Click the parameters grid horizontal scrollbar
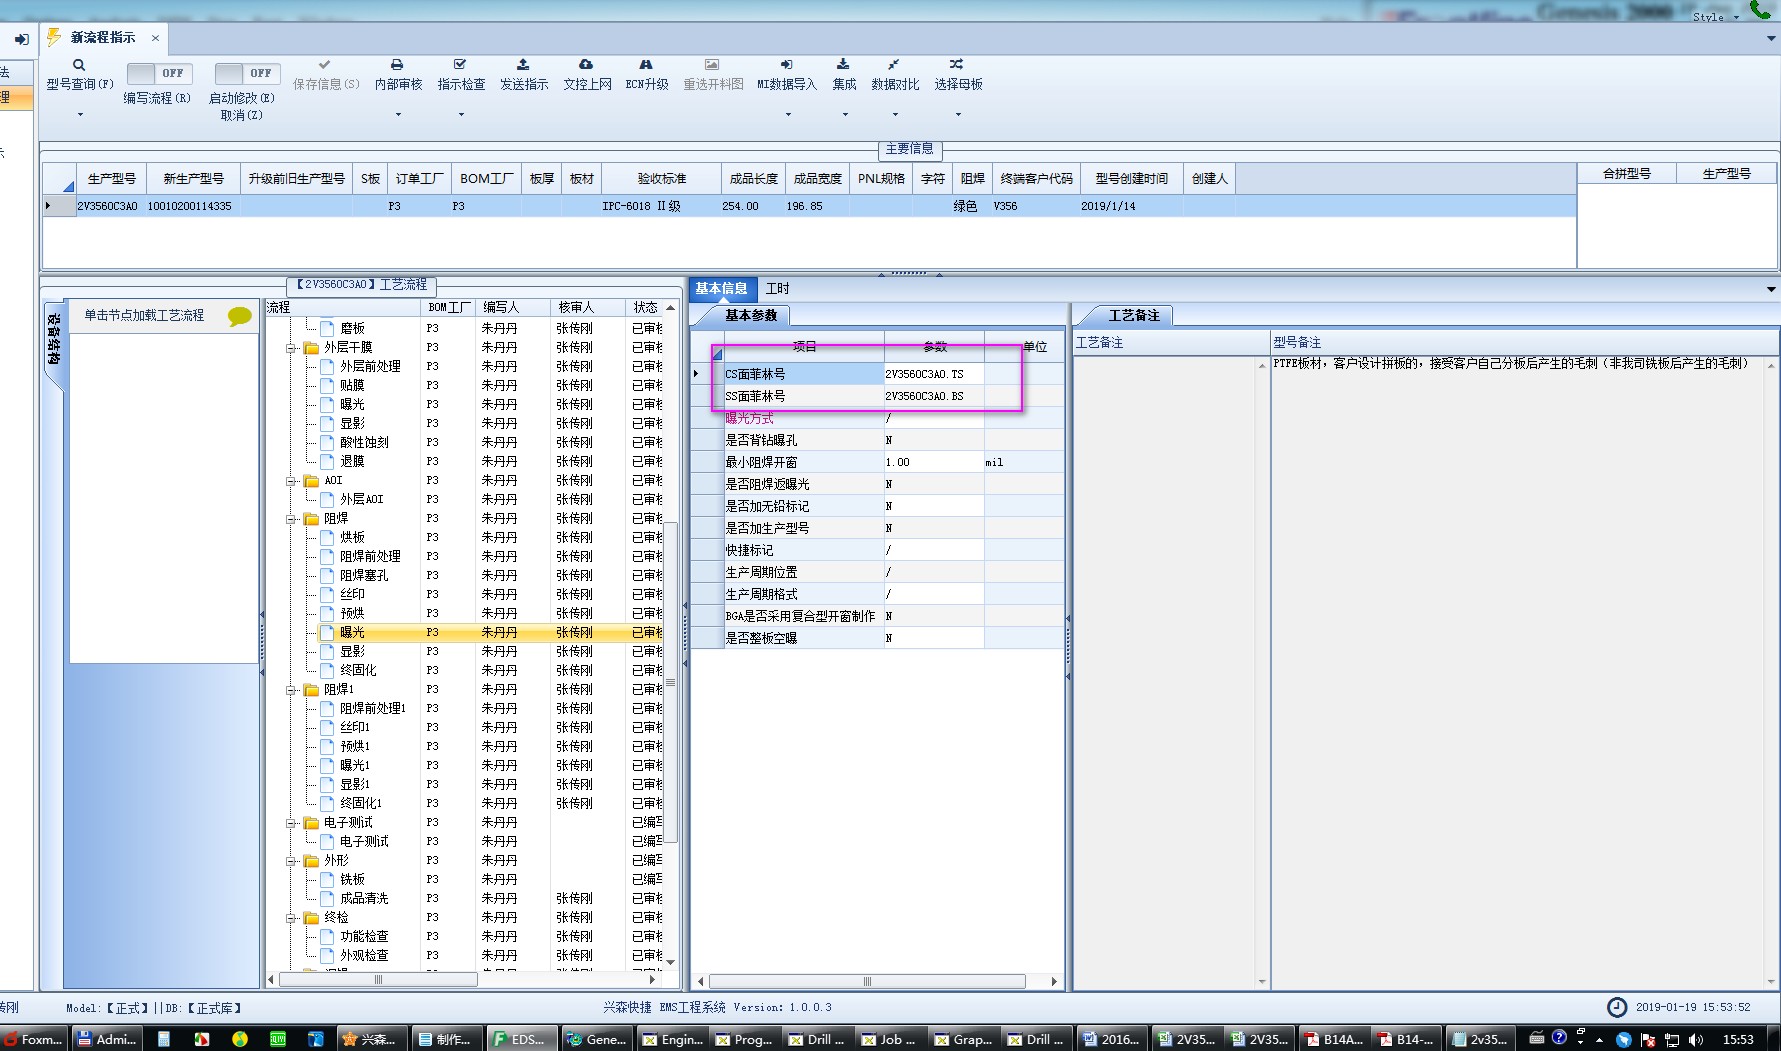 867,981
